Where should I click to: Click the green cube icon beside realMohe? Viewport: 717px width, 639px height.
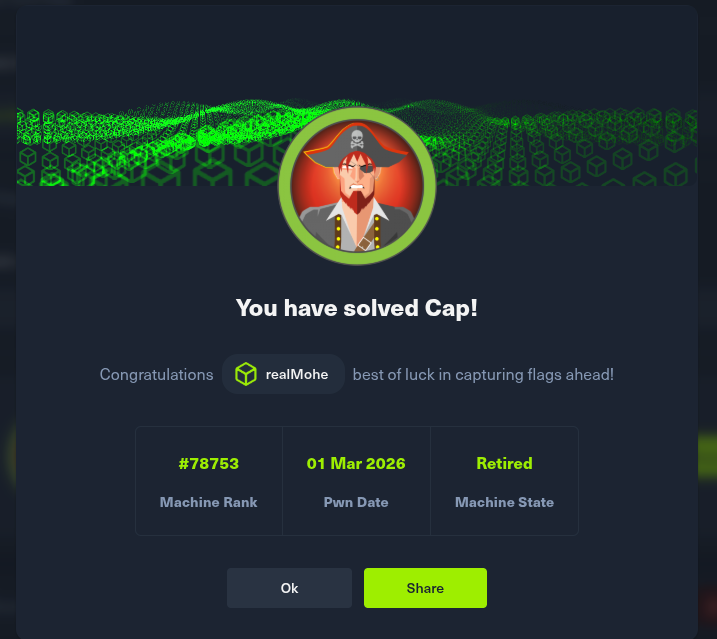pos(246,374)
